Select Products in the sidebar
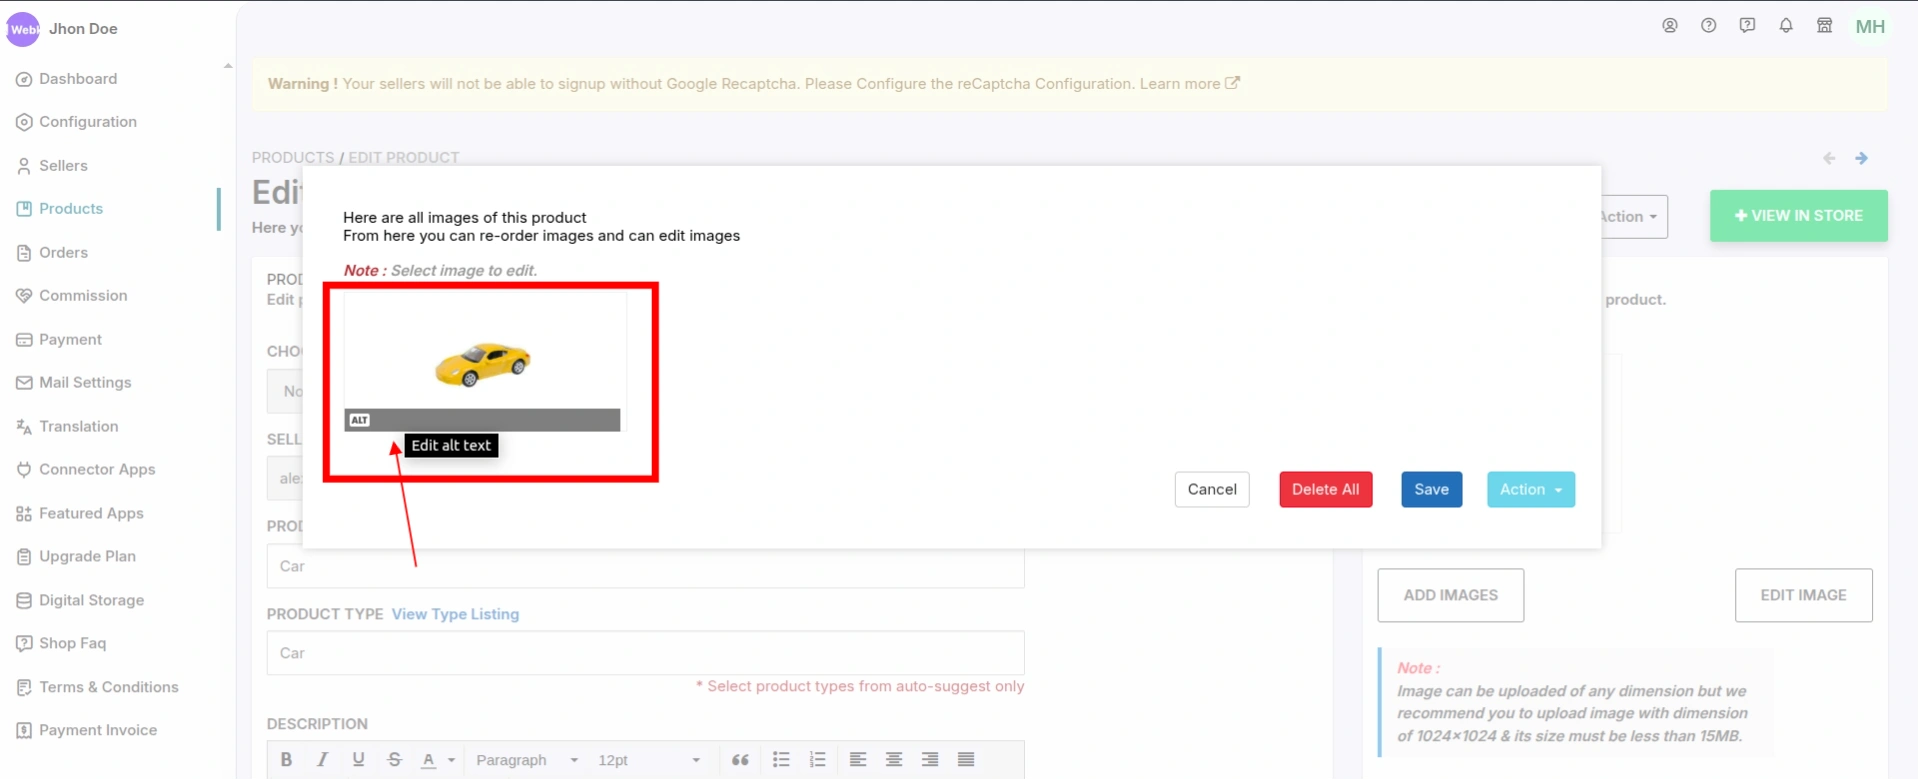This screenshot has height=780, width=1920. pyautogui.click(x=60, y=209)
